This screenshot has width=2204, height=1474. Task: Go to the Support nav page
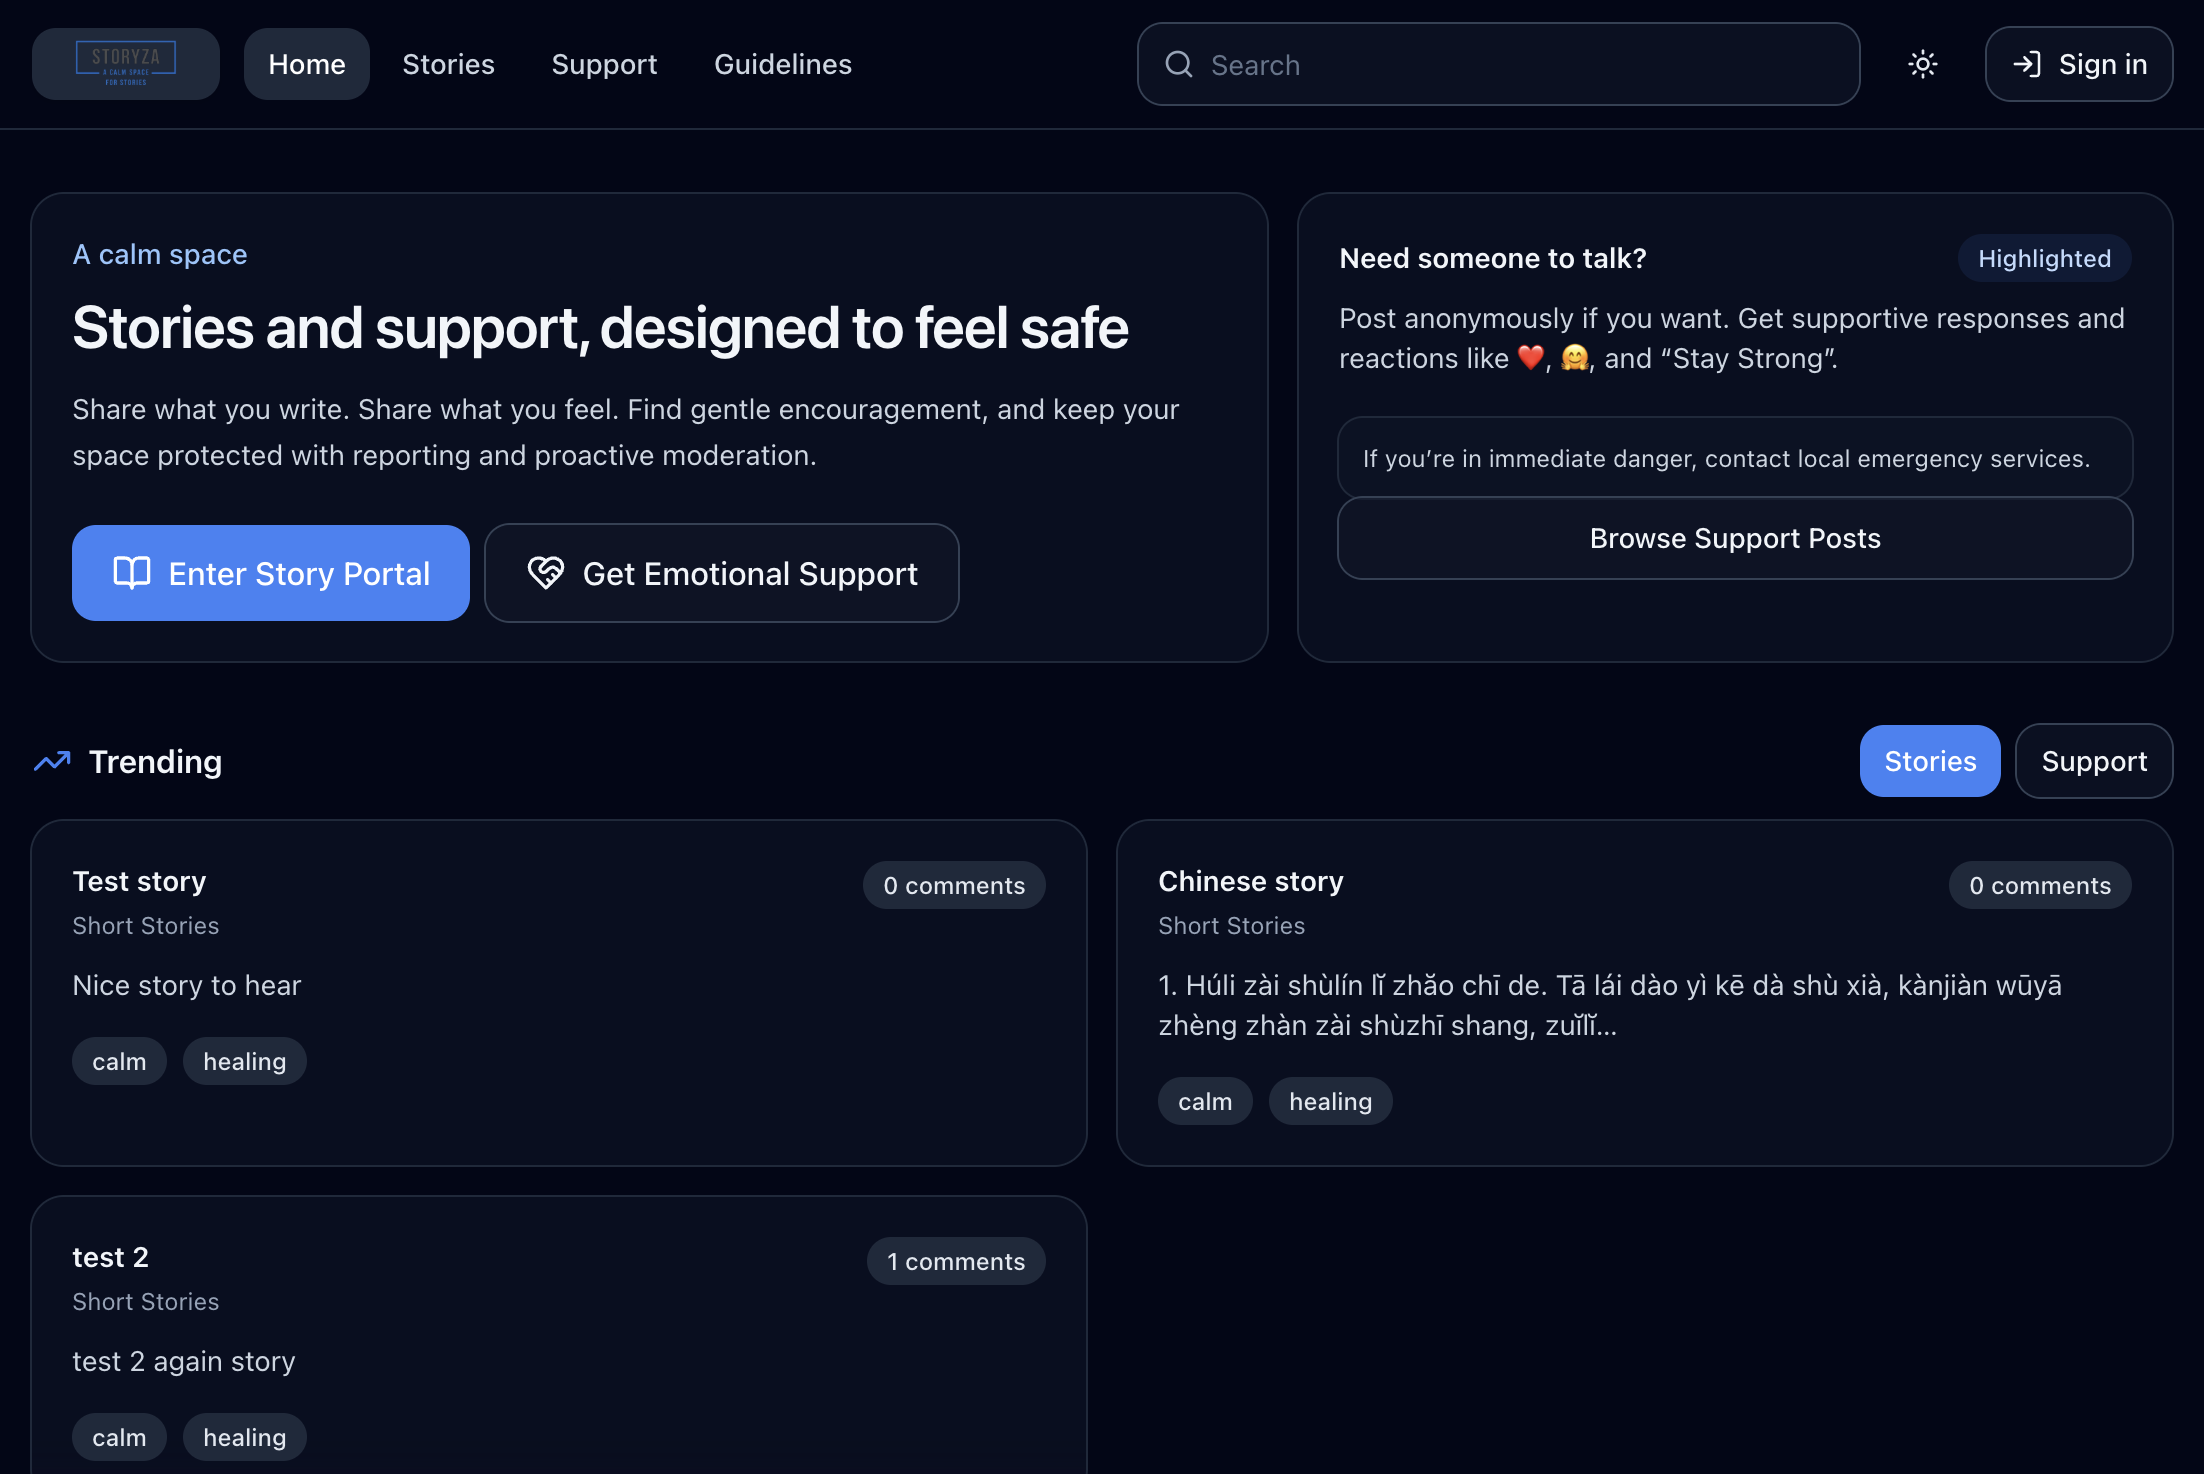pos(604,65)
